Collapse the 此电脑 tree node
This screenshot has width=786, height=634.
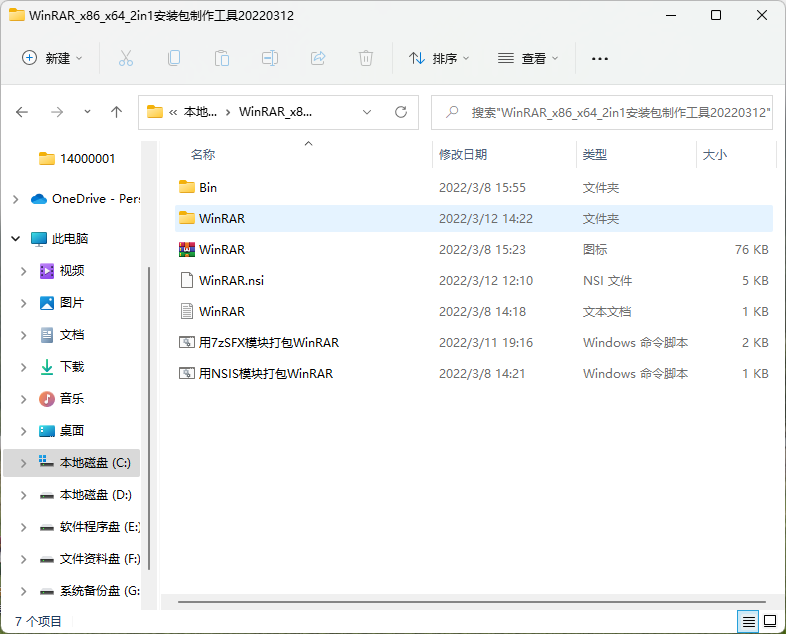(x=16, y=239)
